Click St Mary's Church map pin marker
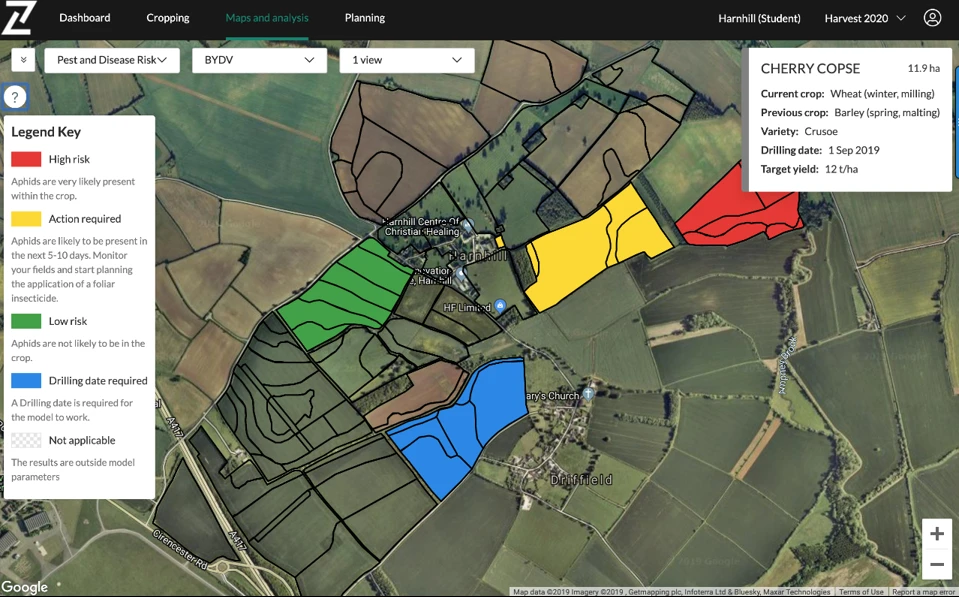Image resolution: width=959 pixels, height=597 pixels. (x=588, y=393)
